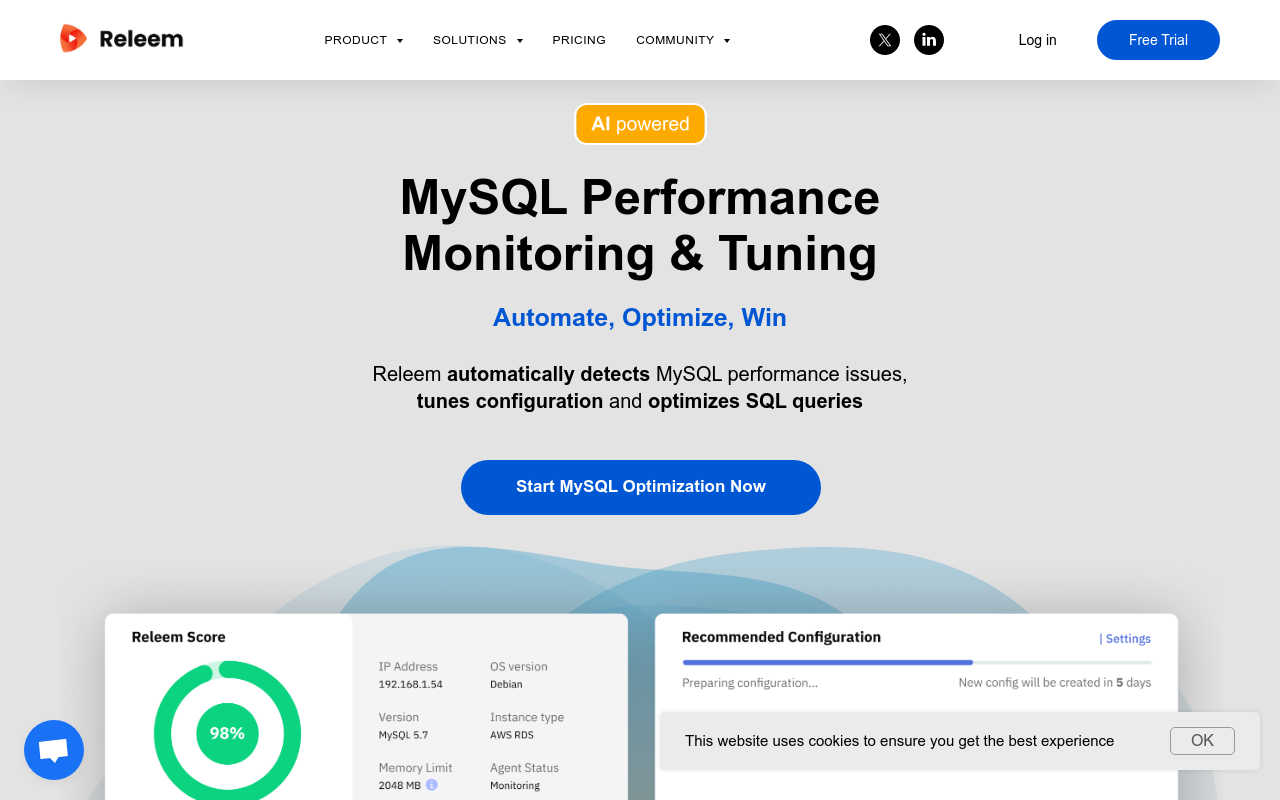The width and height of the screenshot is (1280, 800).
Task: Click the 'Recommended Configuration' card title
Action: [x=781, y=637]
